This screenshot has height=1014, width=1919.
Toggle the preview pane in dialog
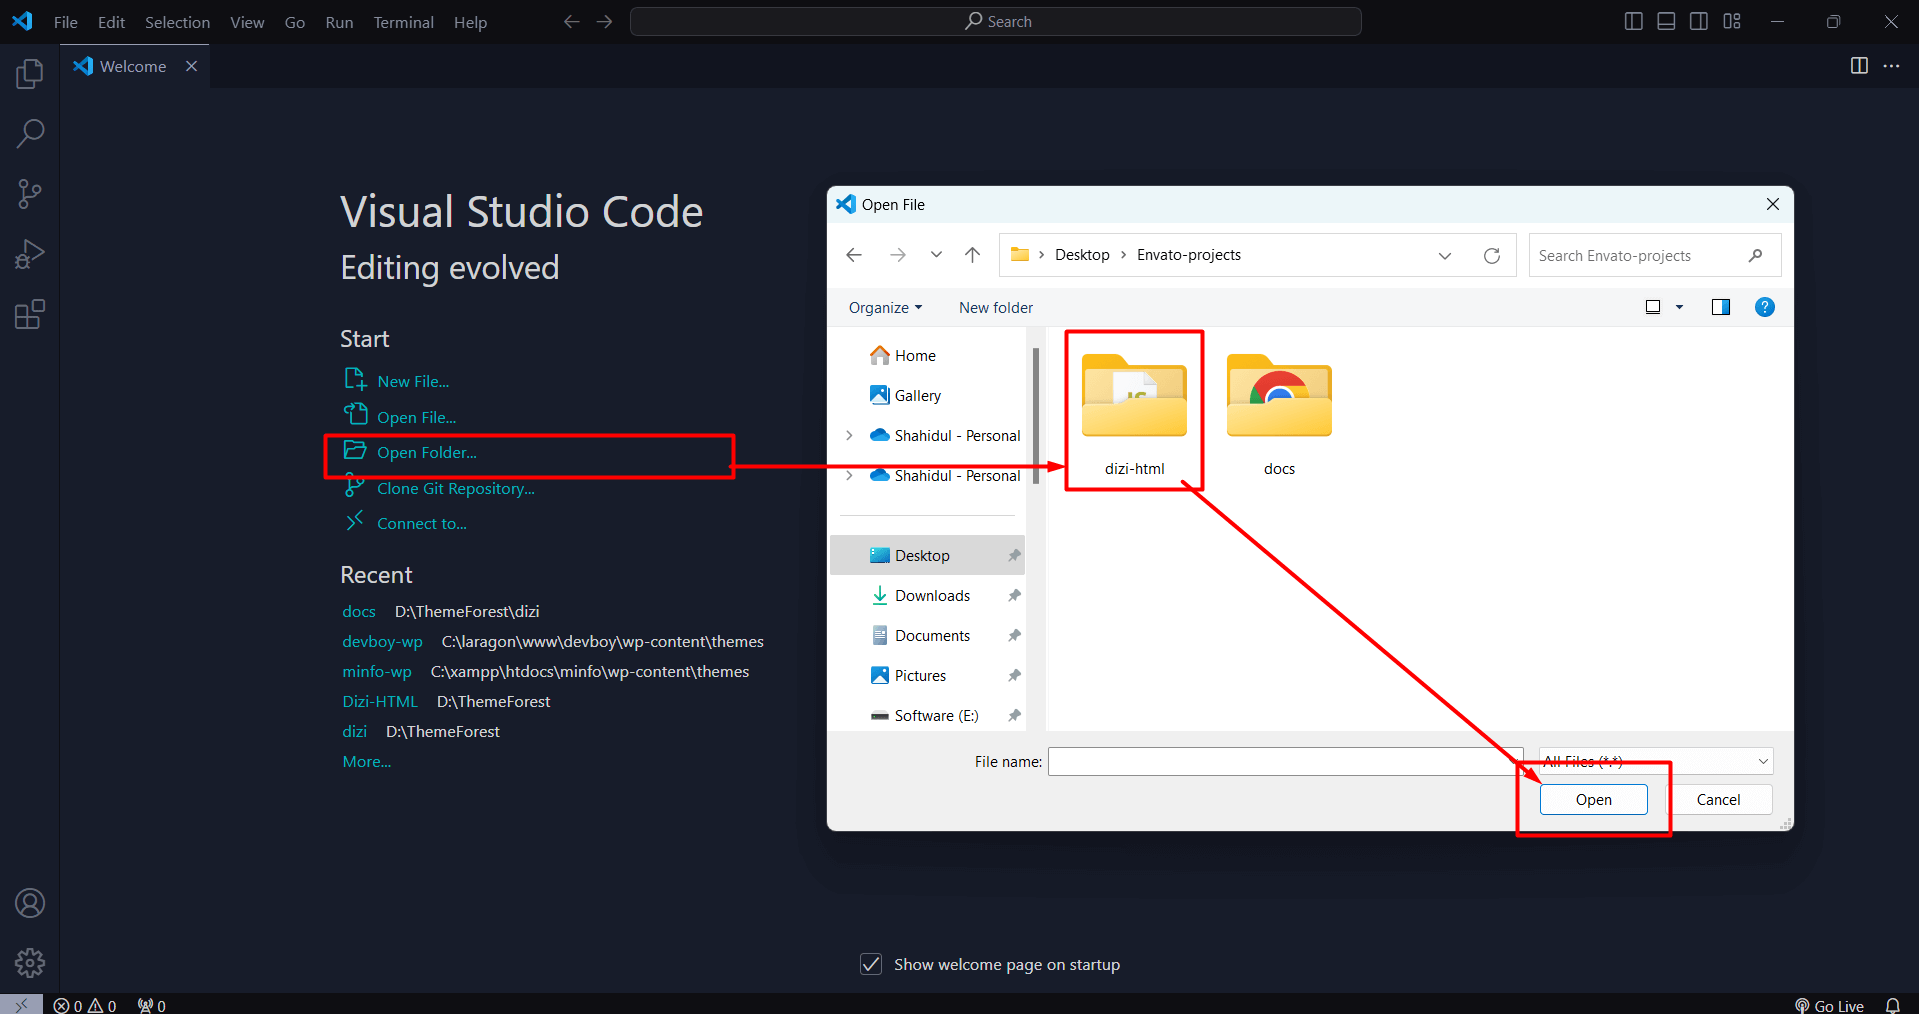click(1721, 307)
